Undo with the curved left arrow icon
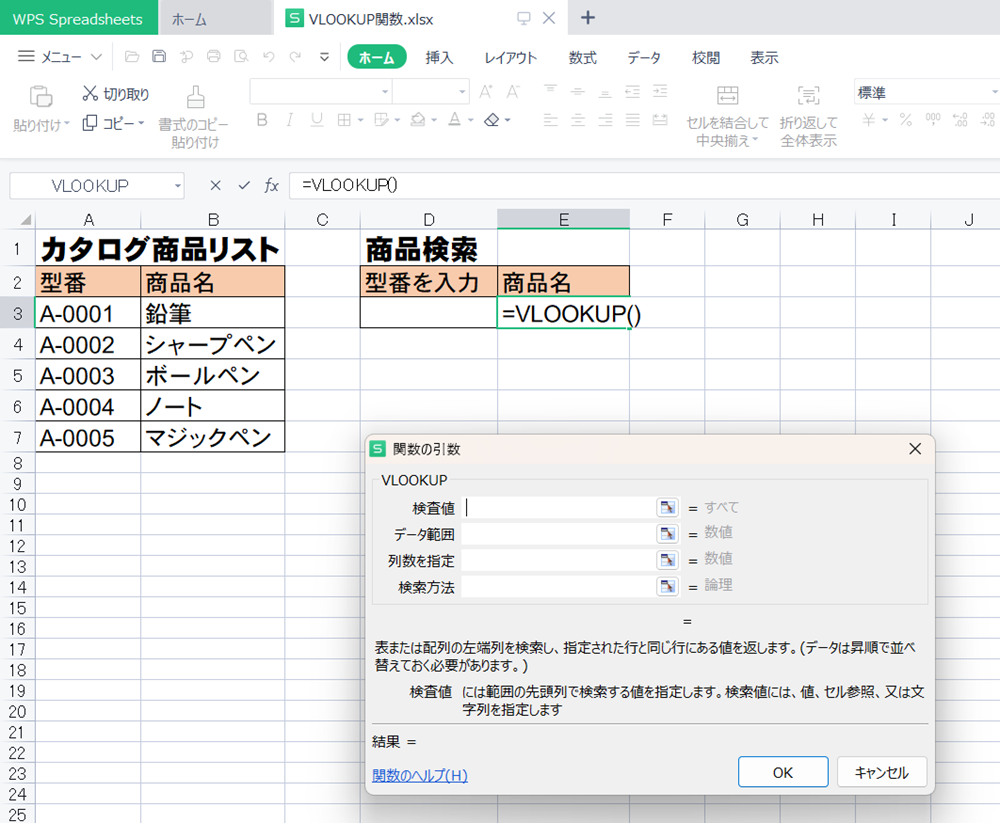Screen dimensions: 1000x823 tap(268, 57)
